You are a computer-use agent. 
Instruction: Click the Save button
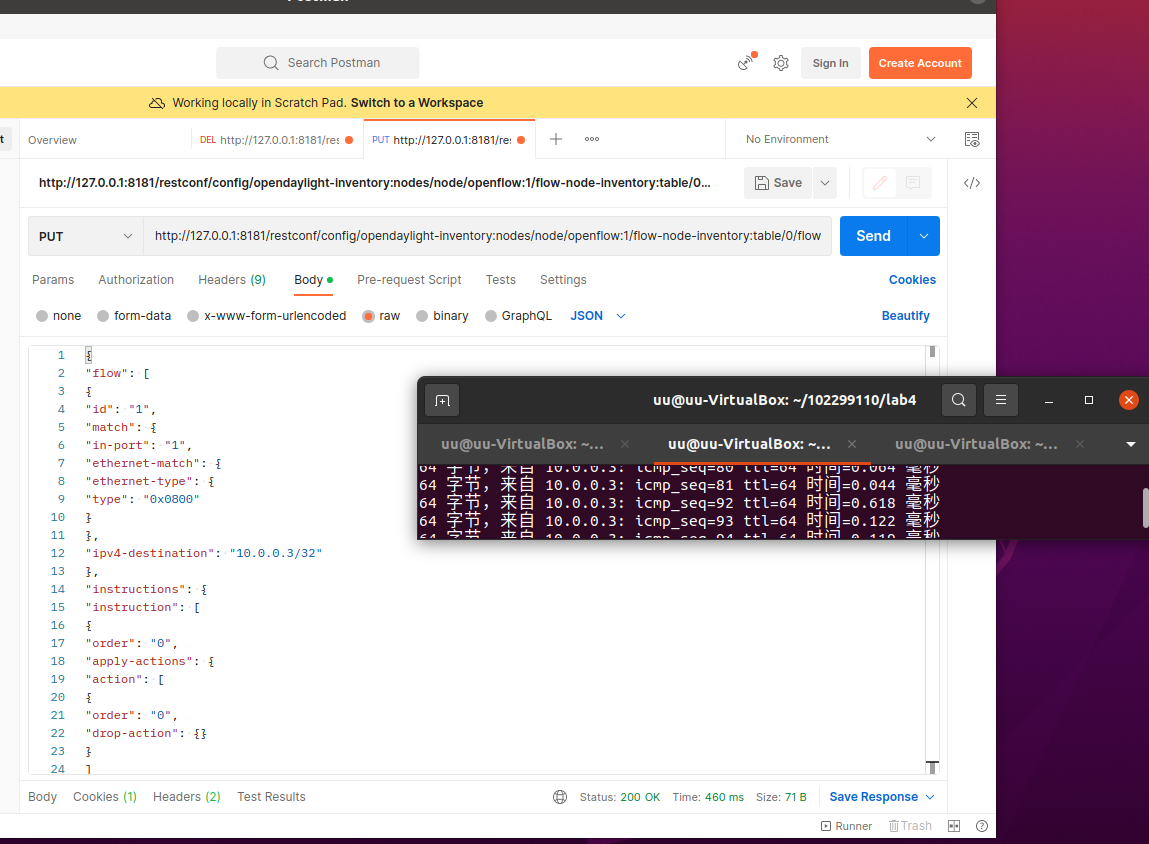[x=778, y=183]
